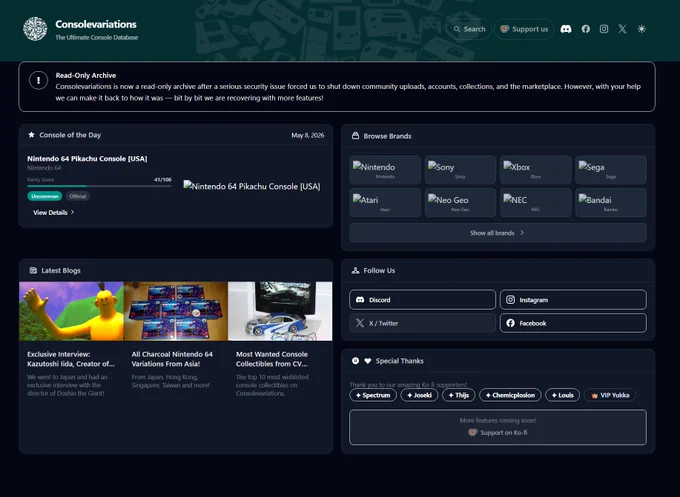The width and height of the screenshot is (680, 497).
Task: Select the NEC brand tile
Action: coord(536,203)
